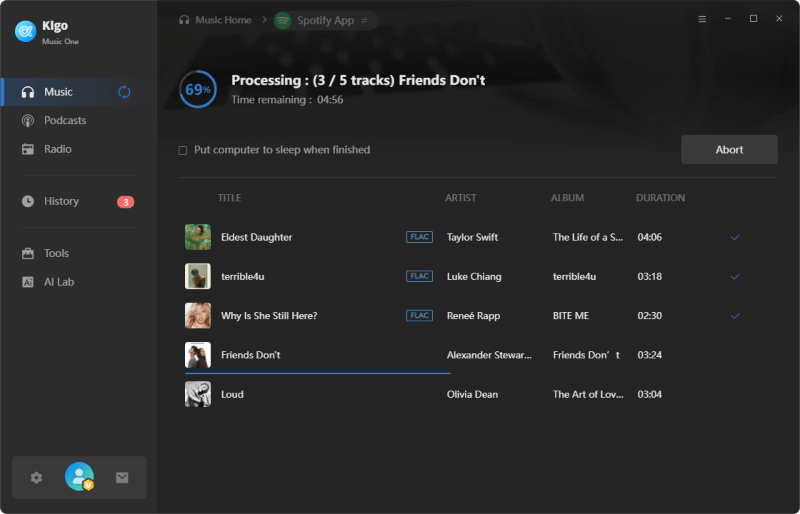This screenshot has width=800, height=514.
Task: Click Time remaining 04:56 text
Action: pyautogui.click(x=287, y=100)
